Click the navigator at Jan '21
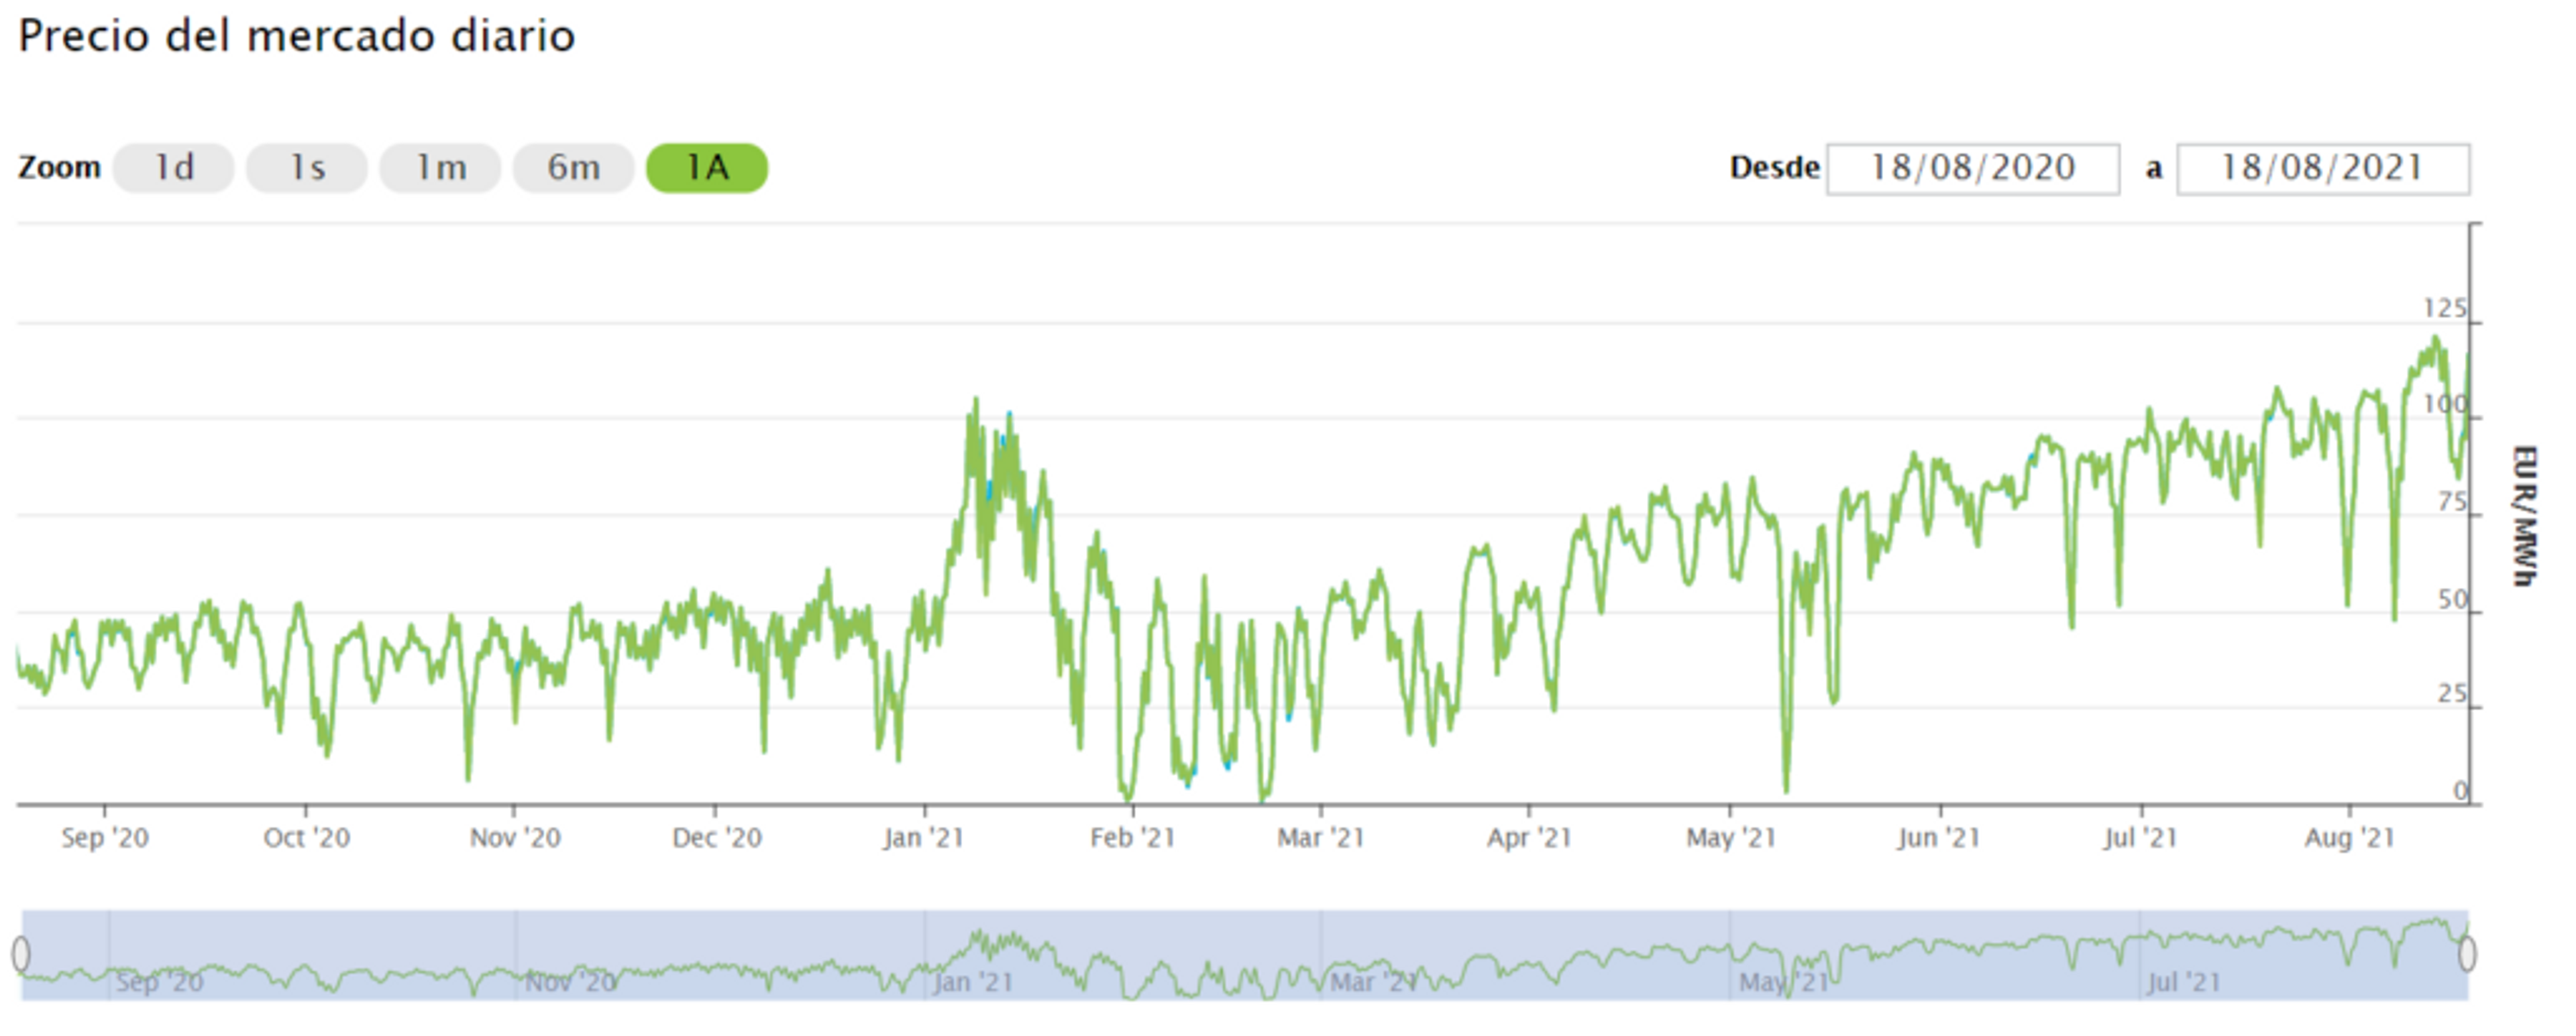The height and width of the screenshot is (1036, 2576). pyautogui.click(x=972, y=982)
